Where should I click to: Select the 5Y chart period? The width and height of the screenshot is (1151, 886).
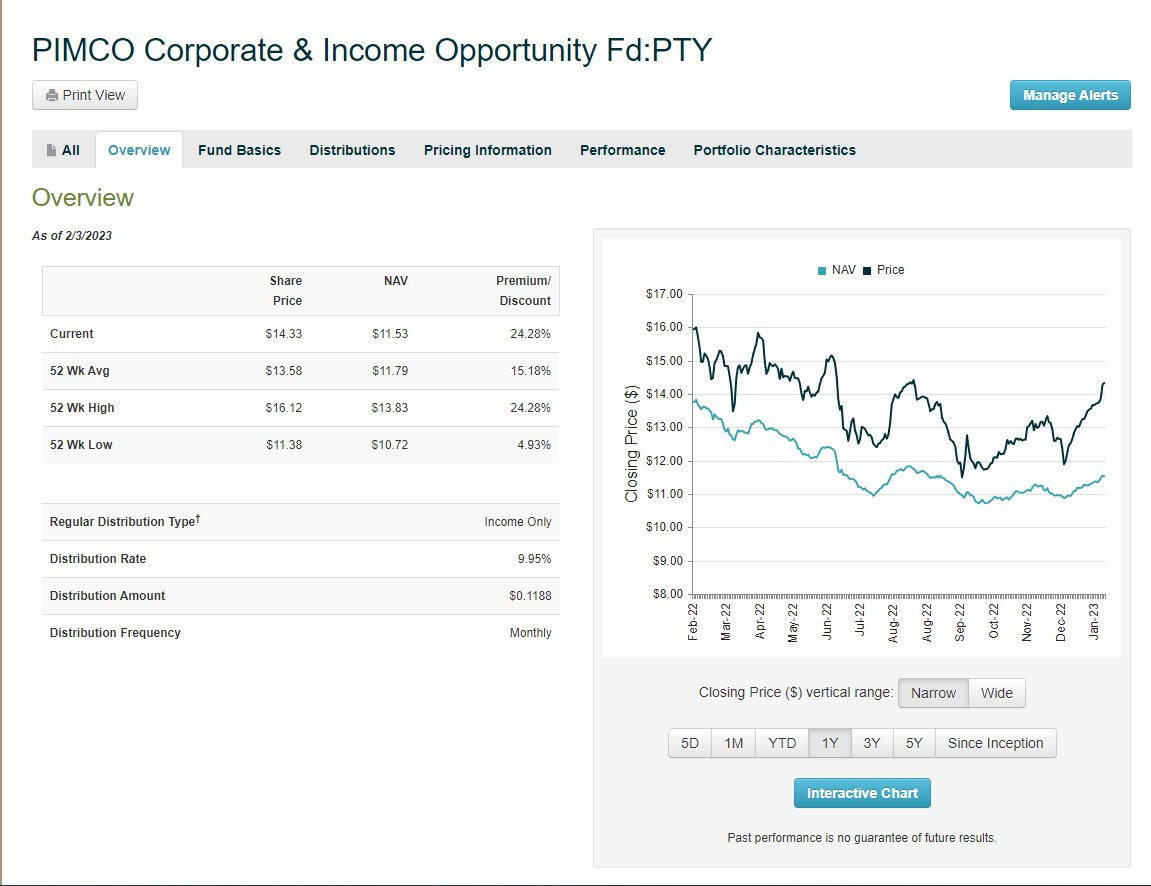click(914, 743)
